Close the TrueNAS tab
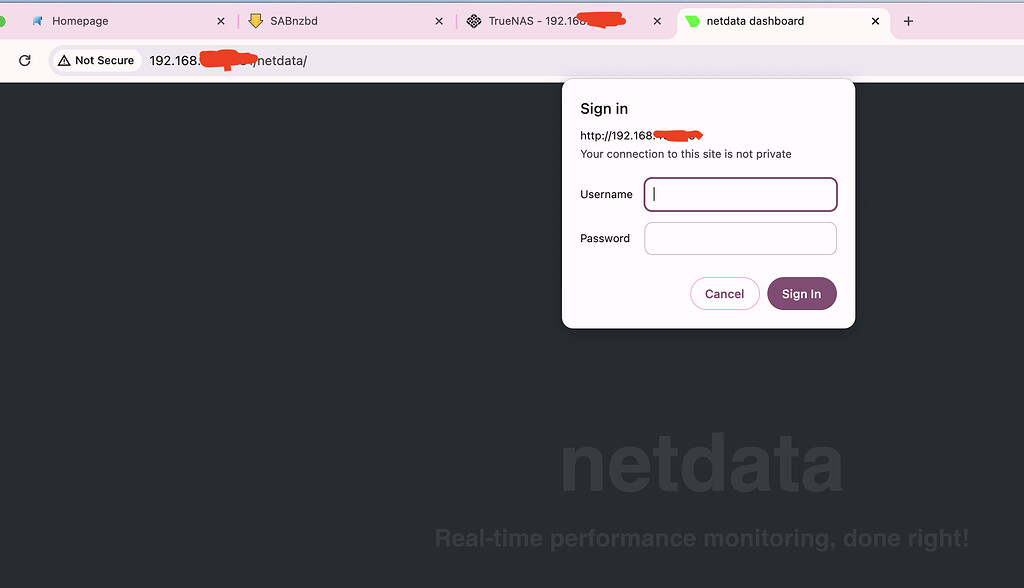This screenshot has width=1024, height=588. 657,21
